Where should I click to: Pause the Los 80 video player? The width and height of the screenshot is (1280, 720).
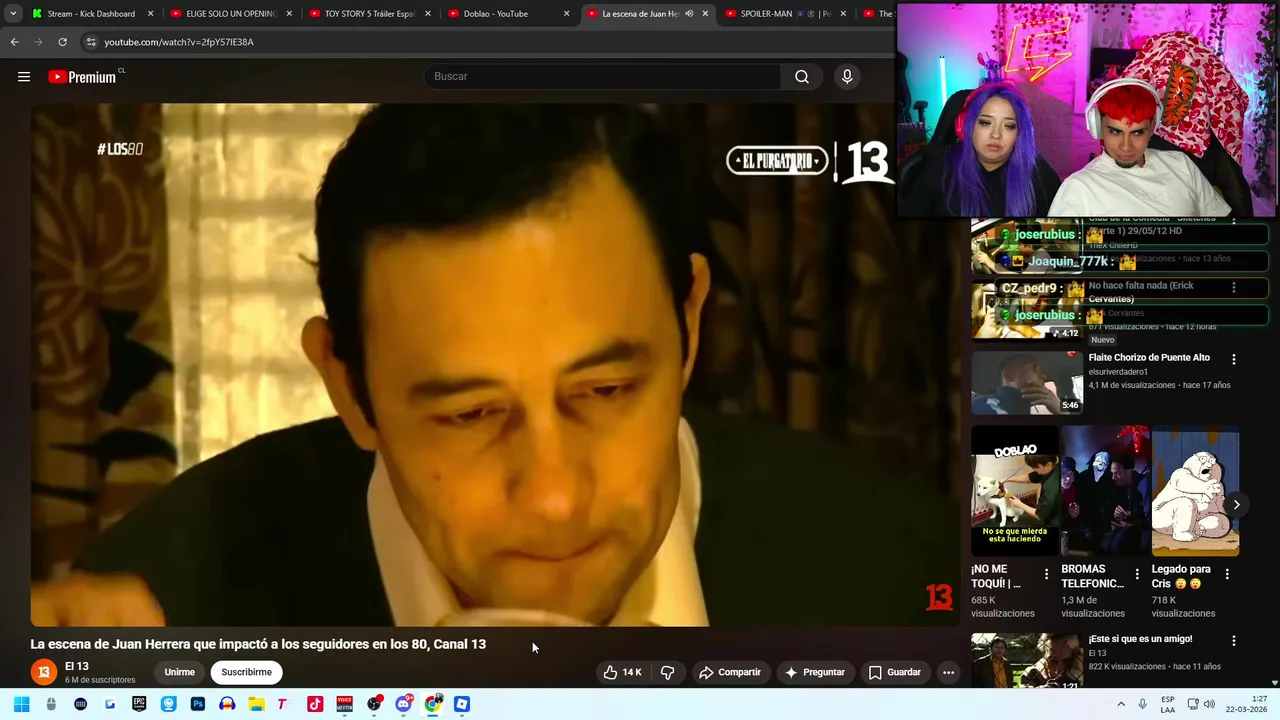click(x=495, y=364)
